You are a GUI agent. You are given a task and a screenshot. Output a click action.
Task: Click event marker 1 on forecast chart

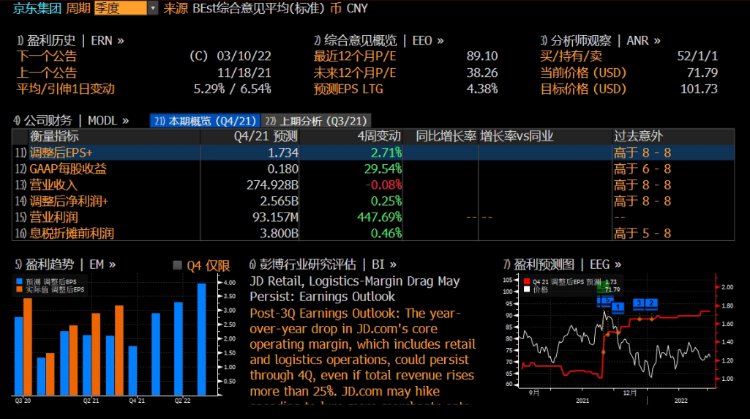(618, 307)
